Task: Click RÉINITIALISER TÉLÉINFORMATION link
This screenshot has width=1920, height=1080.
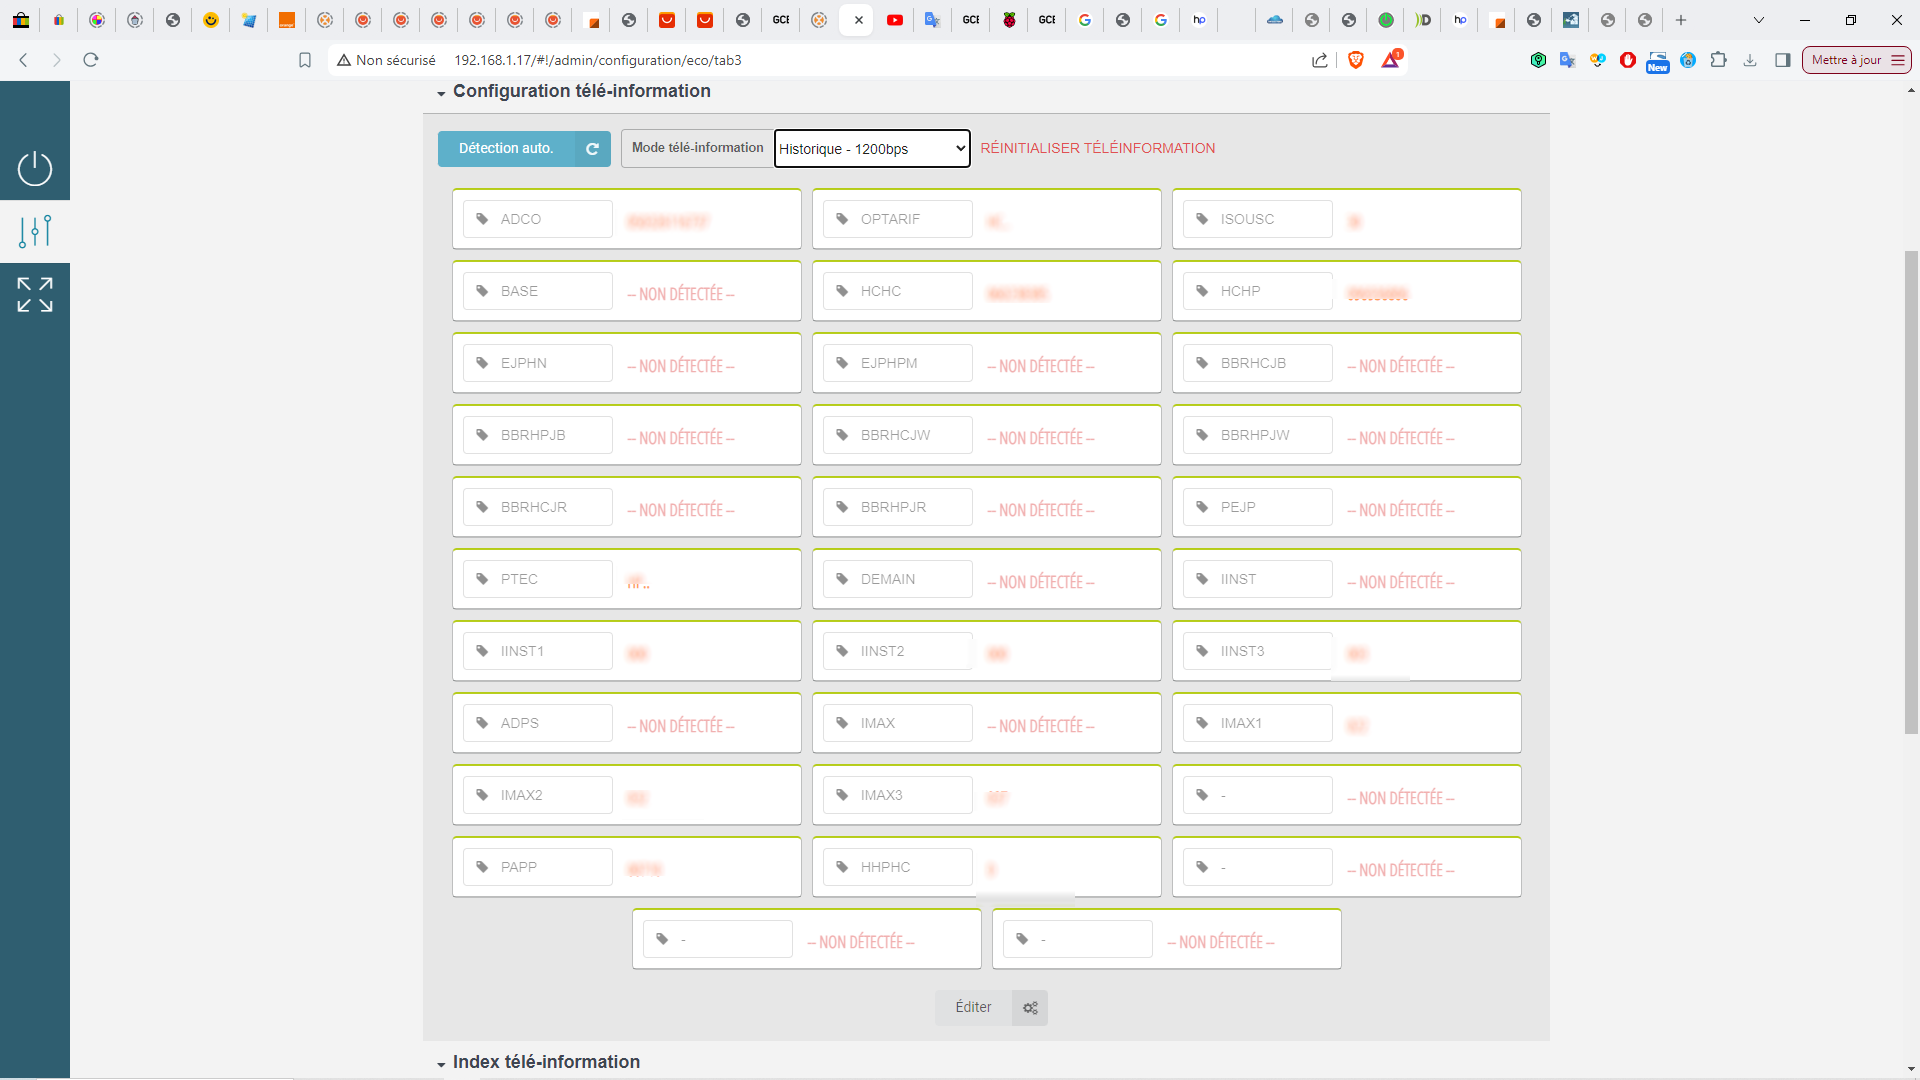Action: pos(1097,148)
